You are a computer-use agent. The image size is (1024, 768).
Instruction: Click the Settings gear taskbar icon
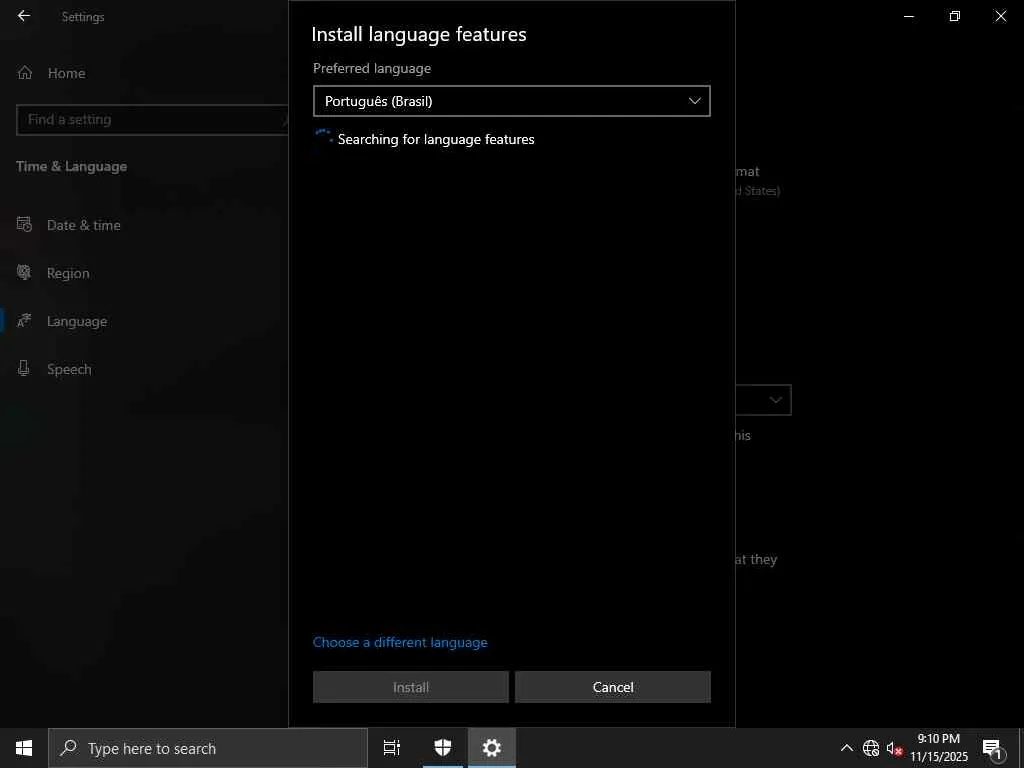pyautogui.click(x=492, y=748)
